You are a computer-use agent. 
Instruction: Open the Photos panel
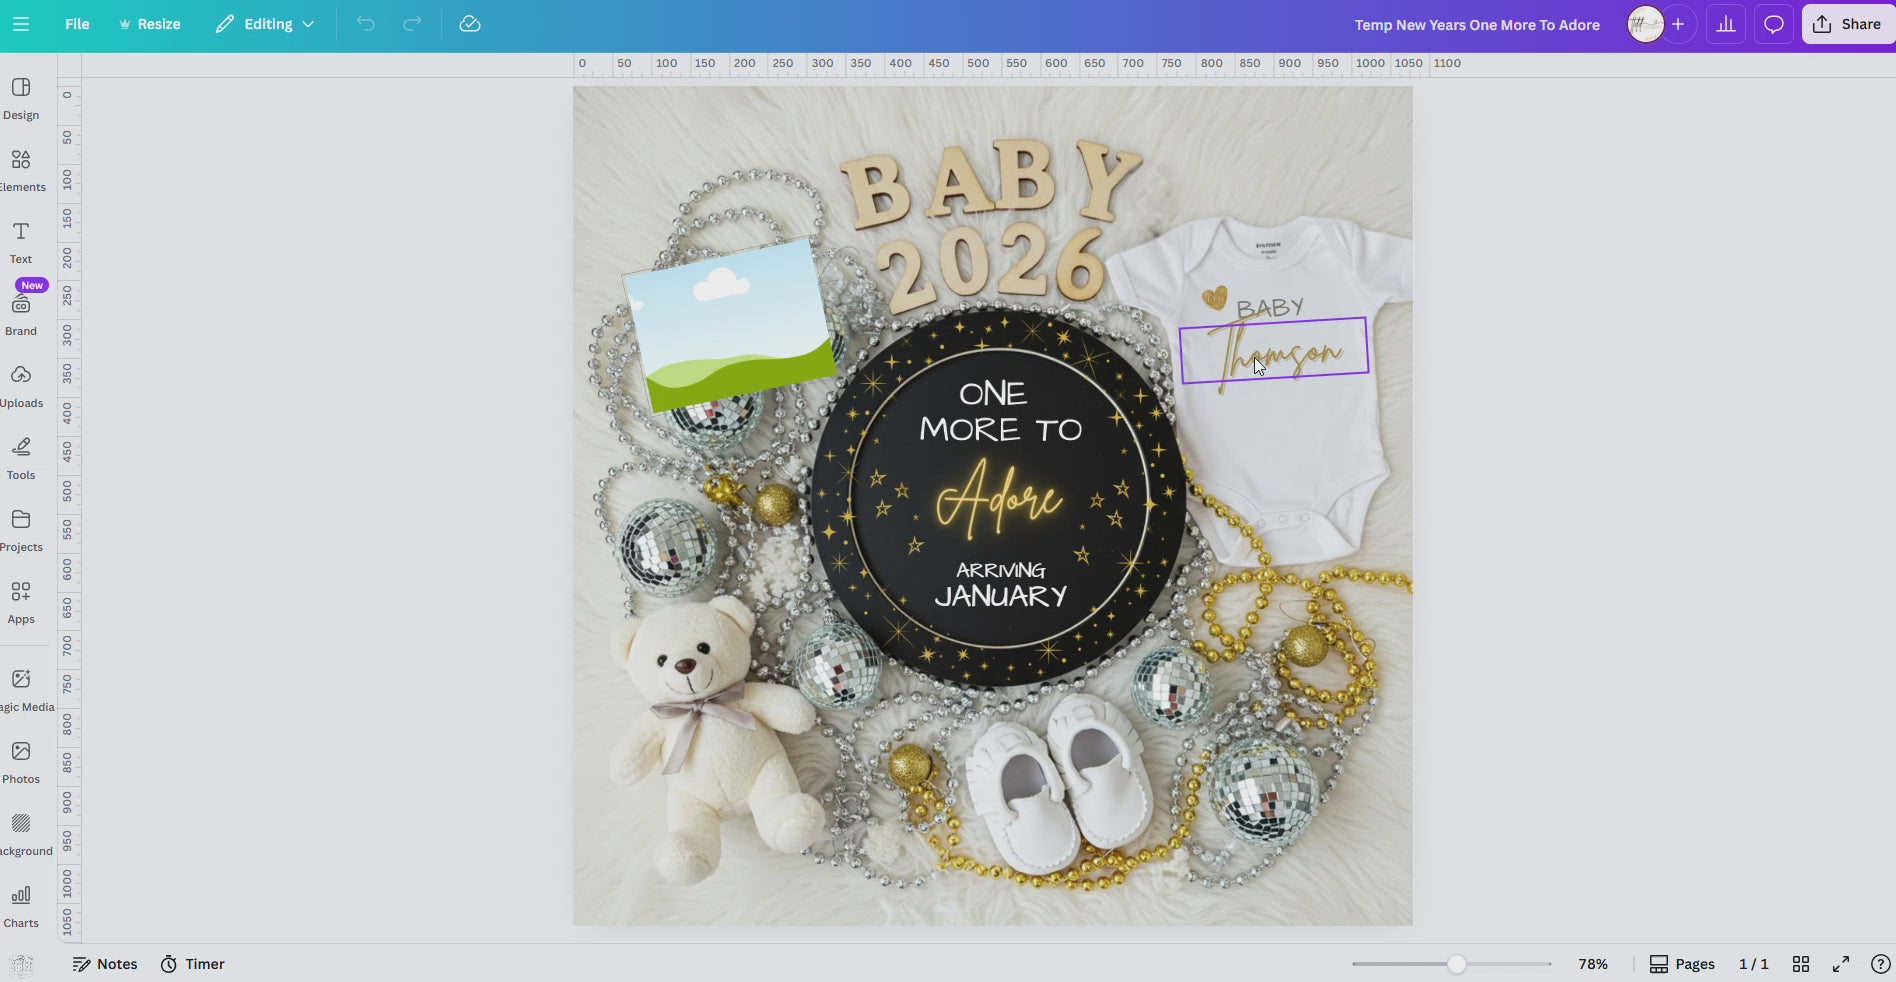(20, 760)
